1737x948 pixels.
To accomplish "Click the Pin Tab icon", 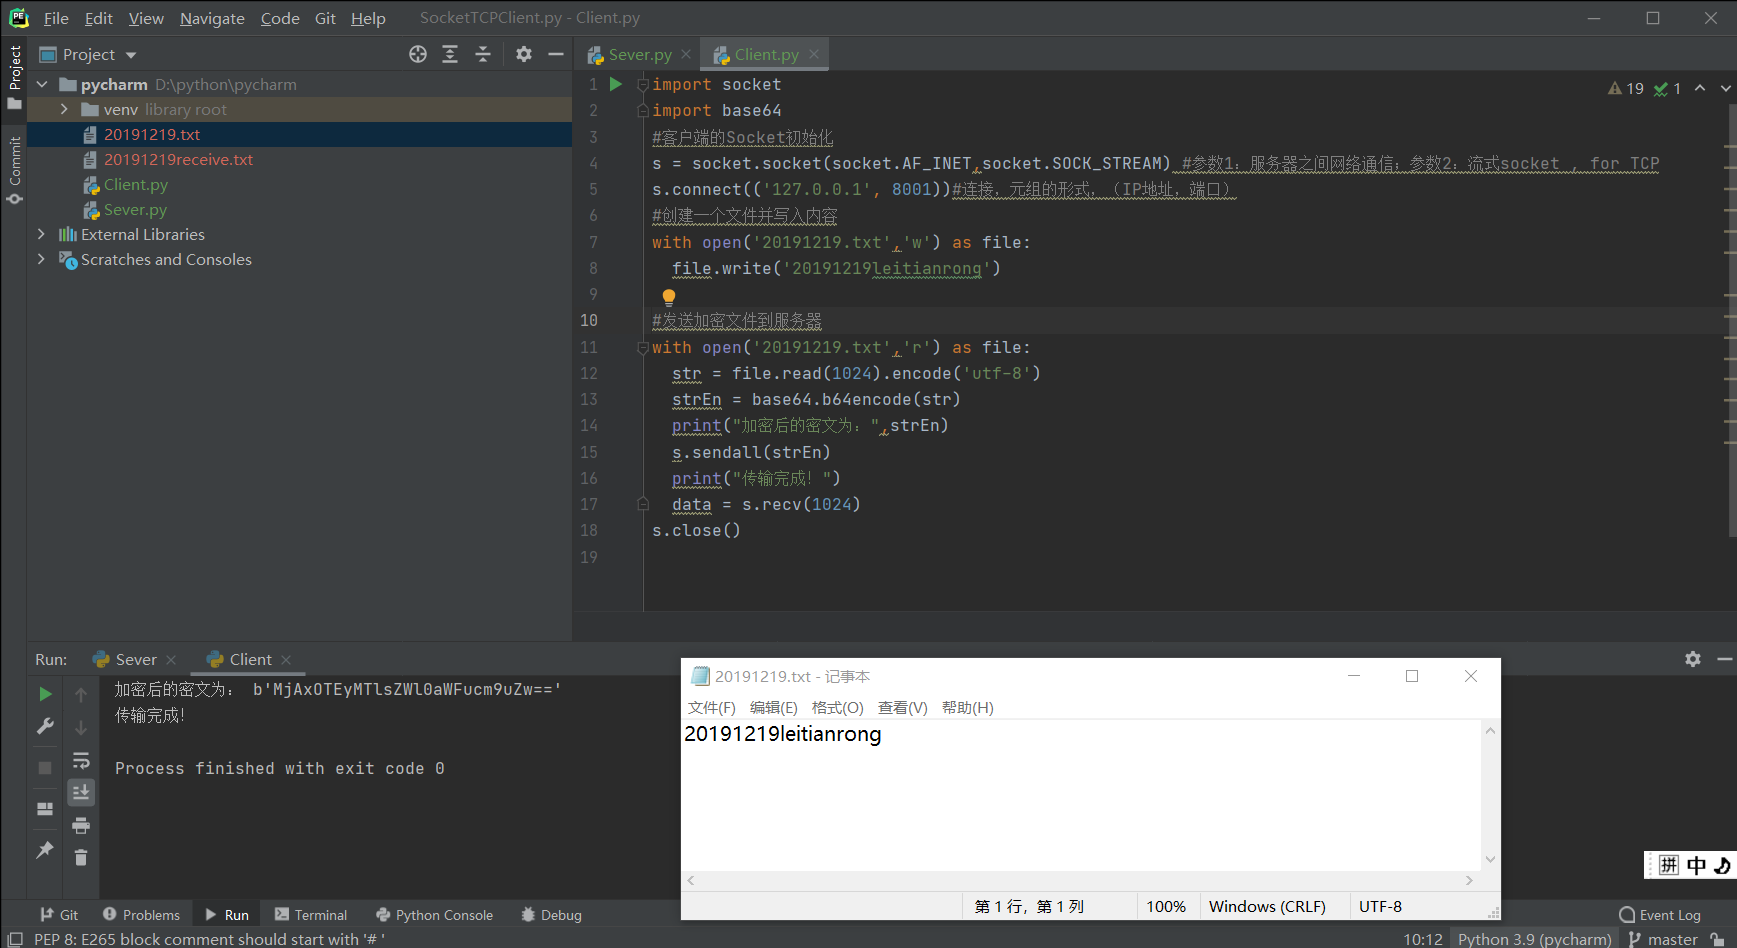I will (45, 849).
